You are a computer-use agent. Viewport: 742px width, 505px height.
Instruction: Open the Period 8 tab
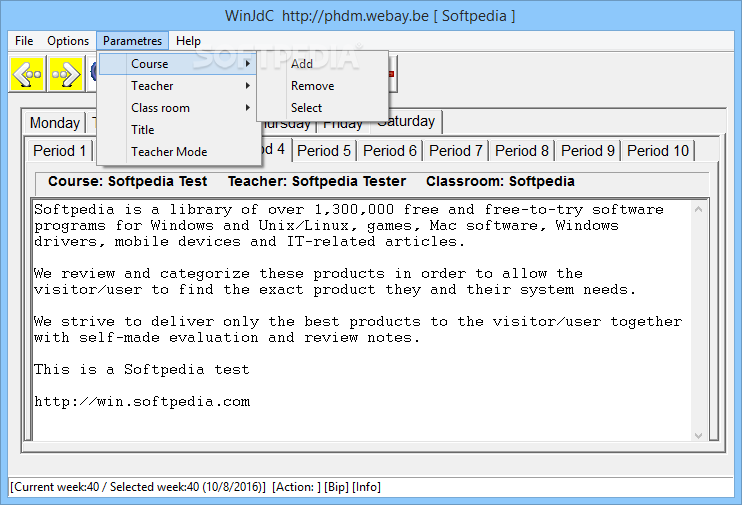[x=522, y=151]
